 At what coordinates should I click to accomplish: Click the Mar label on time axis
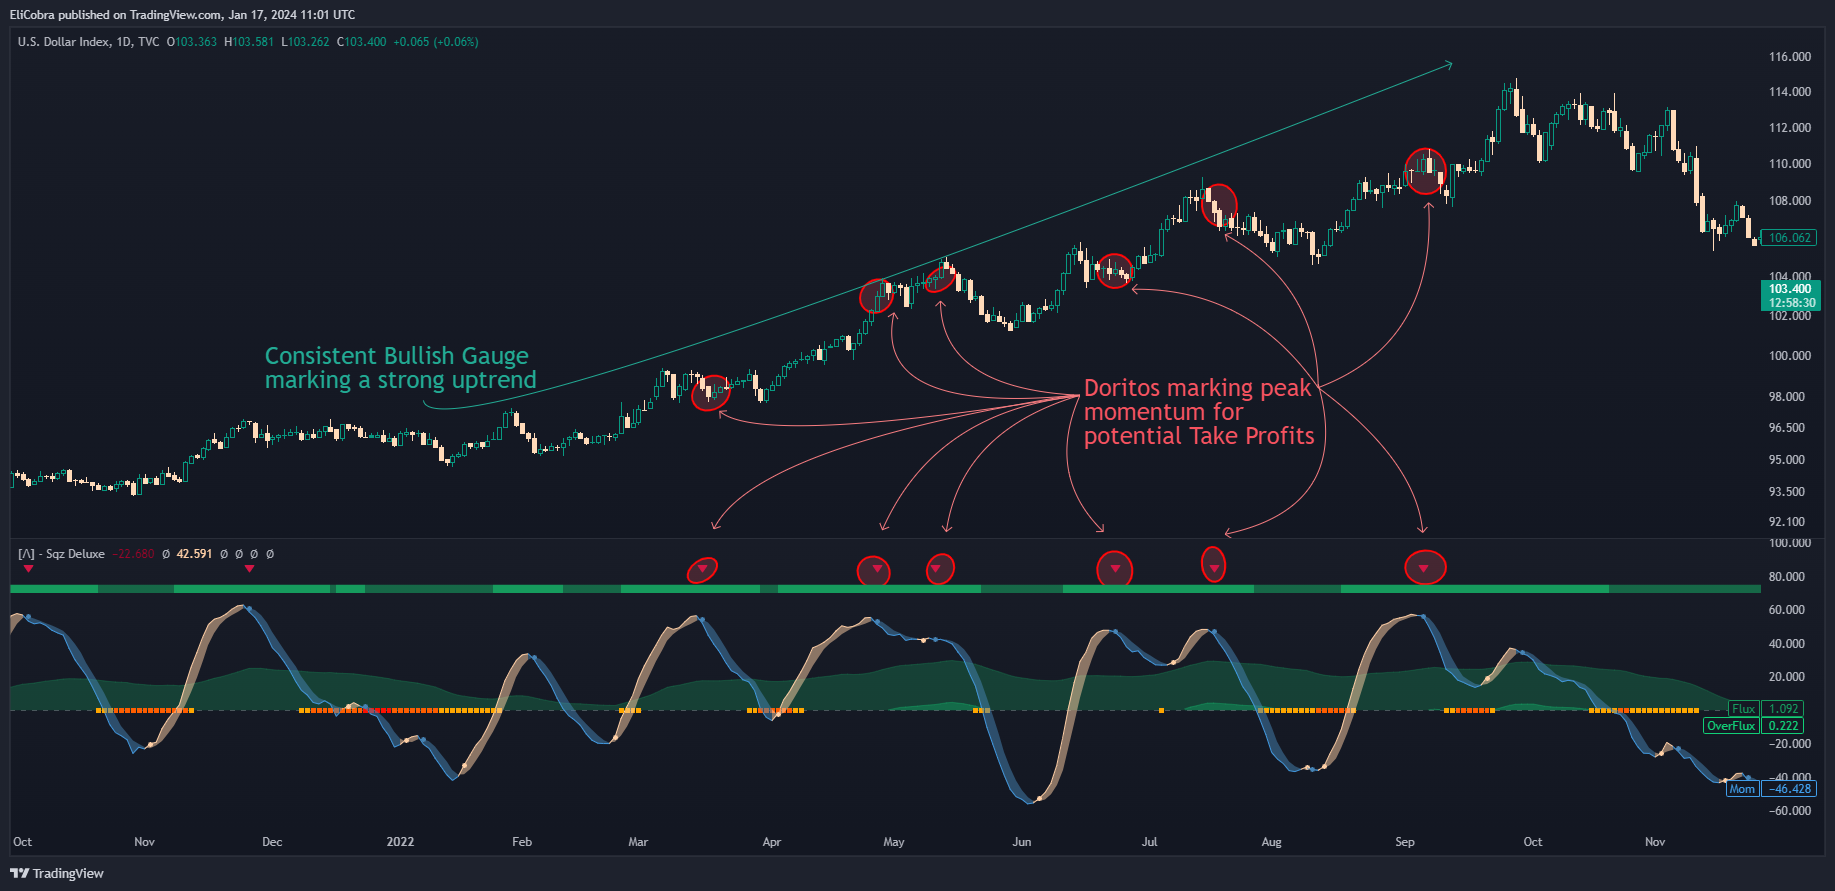638,842
